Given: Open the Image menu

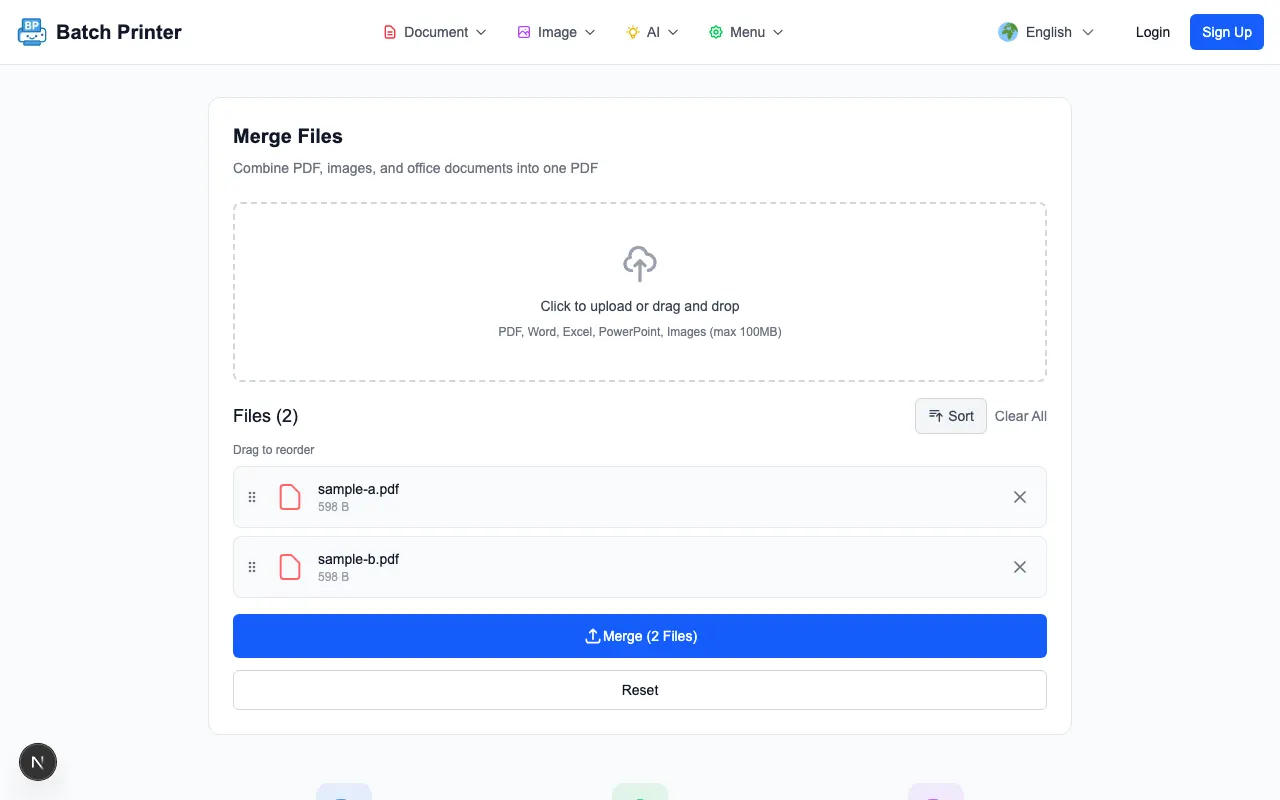Looking at the screenshot, I should 557,32.
